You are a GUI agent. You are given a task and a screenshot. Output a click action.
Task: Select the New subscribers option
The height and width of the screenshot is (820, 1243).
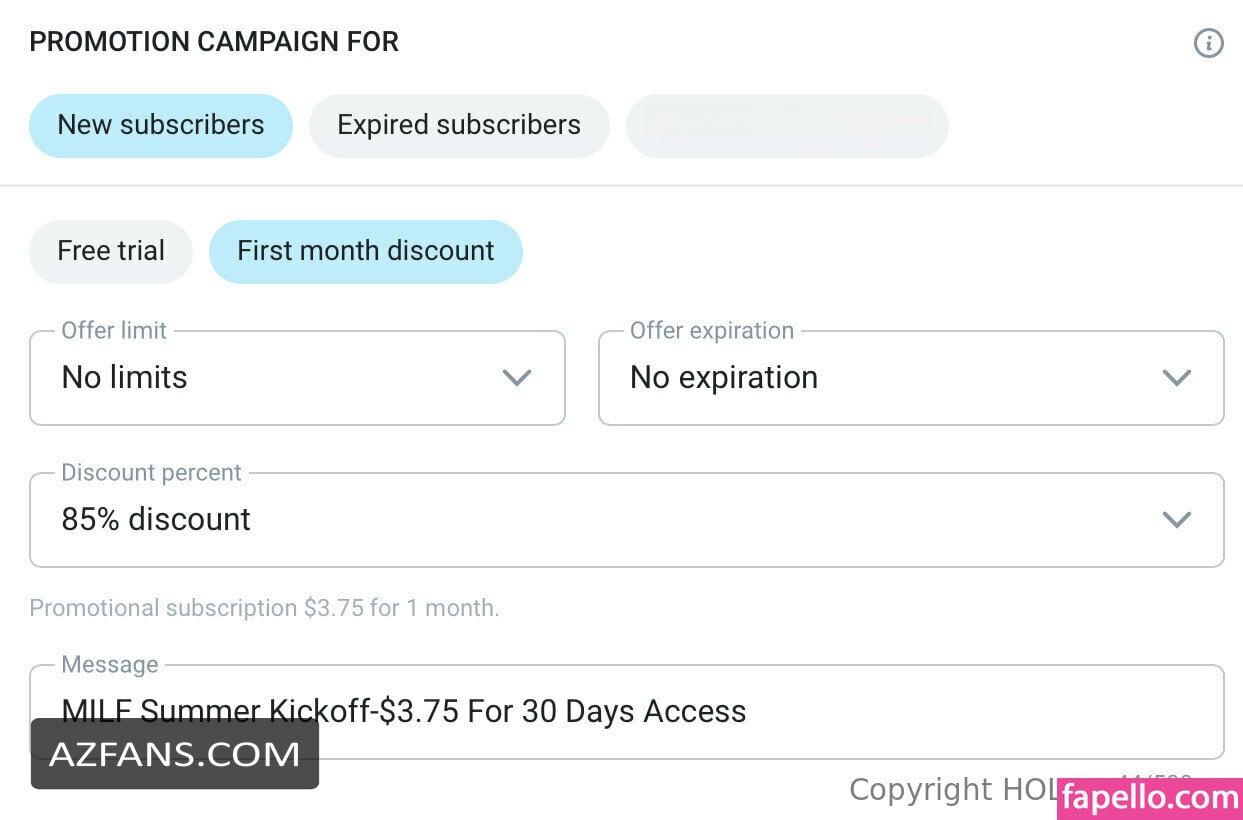[161, 126]
